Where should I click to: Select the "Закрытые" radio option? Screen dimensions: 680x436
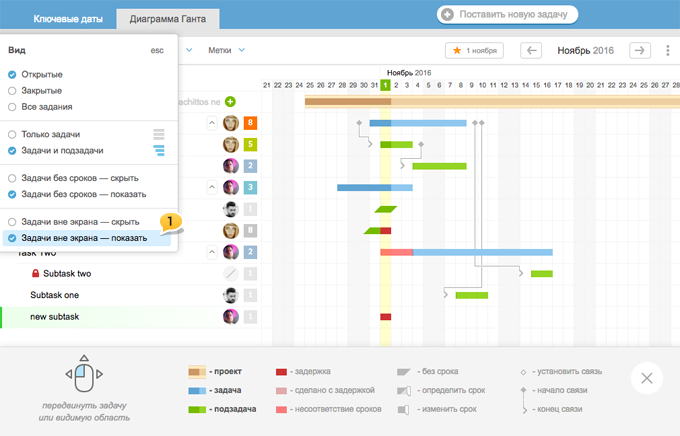tap(12, 90)
